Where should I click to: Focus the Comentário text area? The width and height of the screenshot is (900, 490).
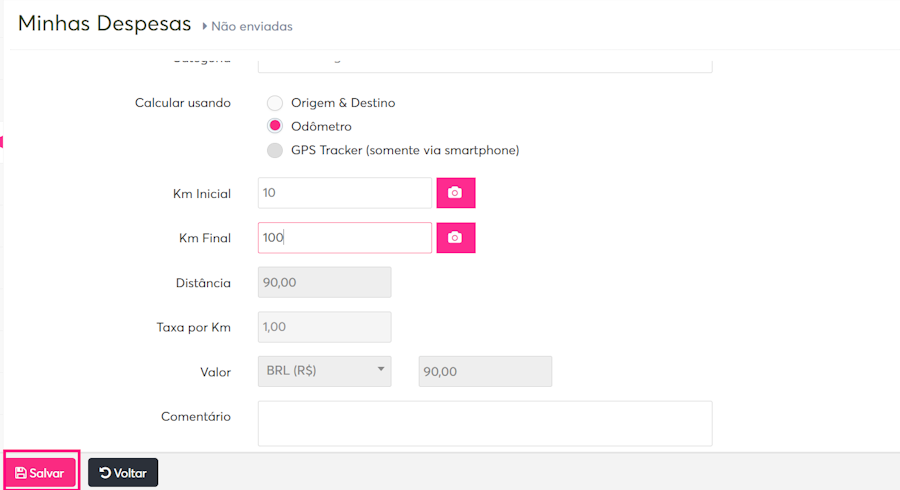pyautogui.click(x=484, y=423)
